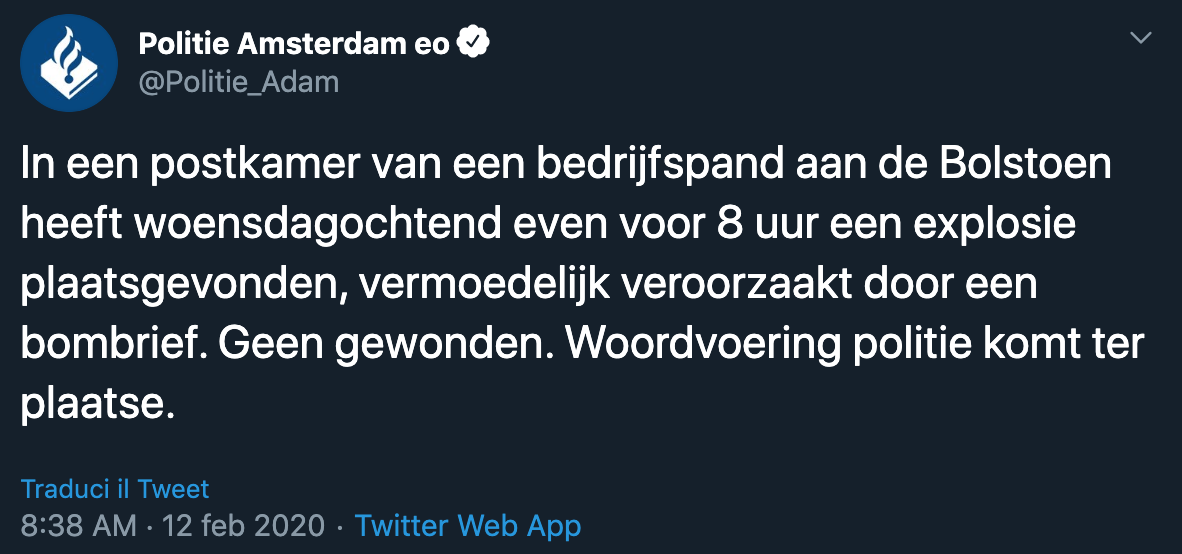This screenshot has height=554, width=1182.
Task: Click the word explosie in the tweet
Action: (990, 226)
